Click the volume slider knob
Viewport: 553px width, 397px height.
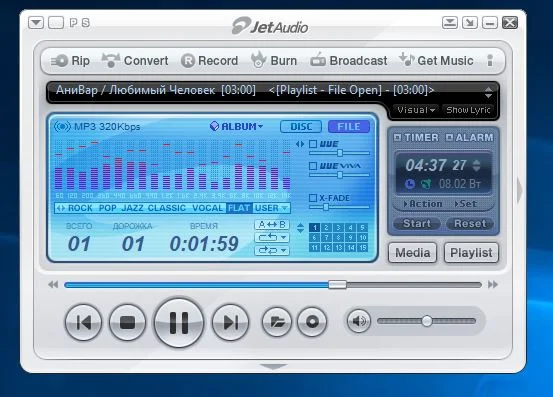coord(427,321)
